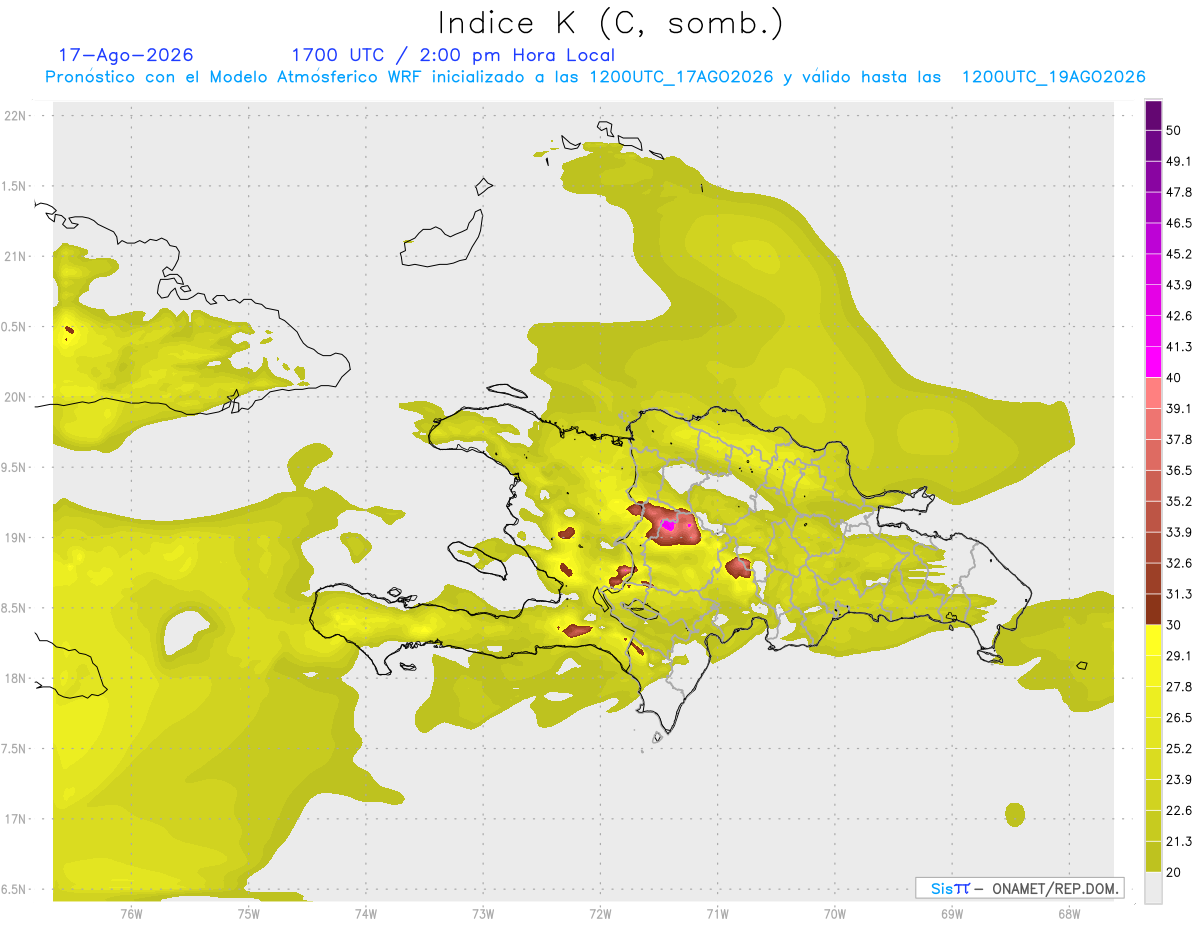Click the "73W" longitude label
Viewport: 1200px width, 927px height.
(483, 912)
